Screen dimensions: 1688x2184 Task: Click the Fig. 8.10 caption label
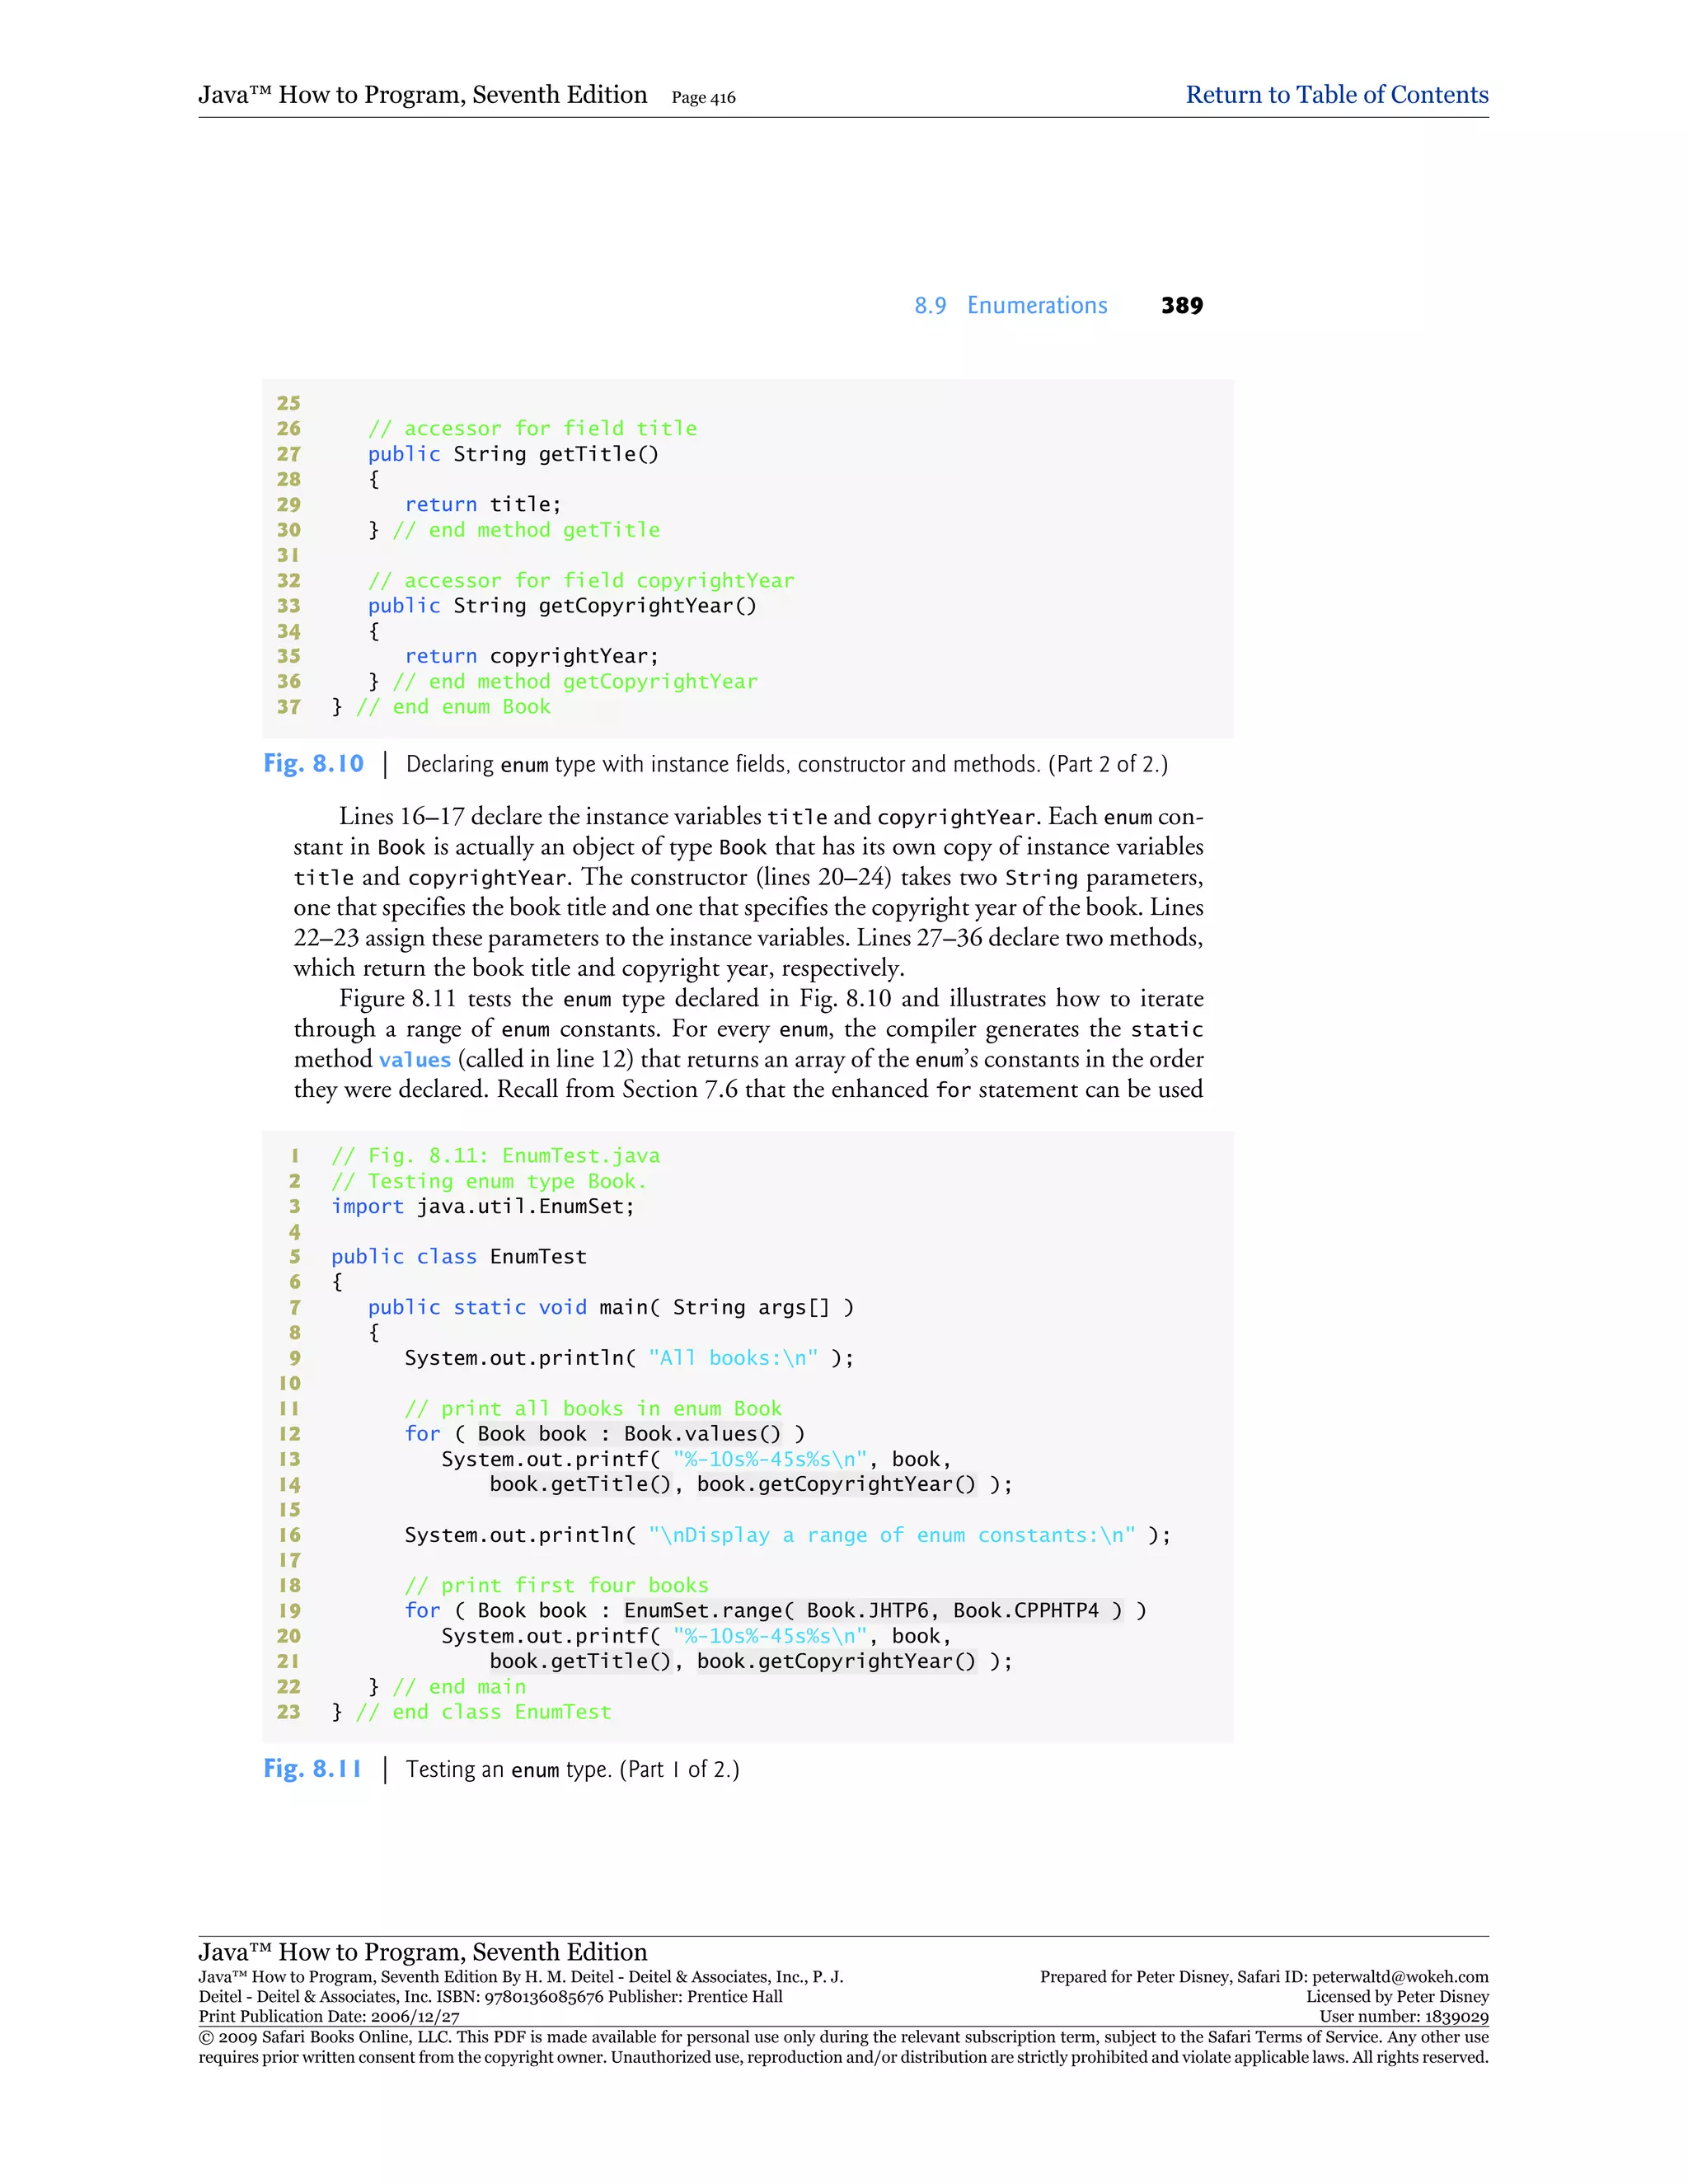point(313,764)
